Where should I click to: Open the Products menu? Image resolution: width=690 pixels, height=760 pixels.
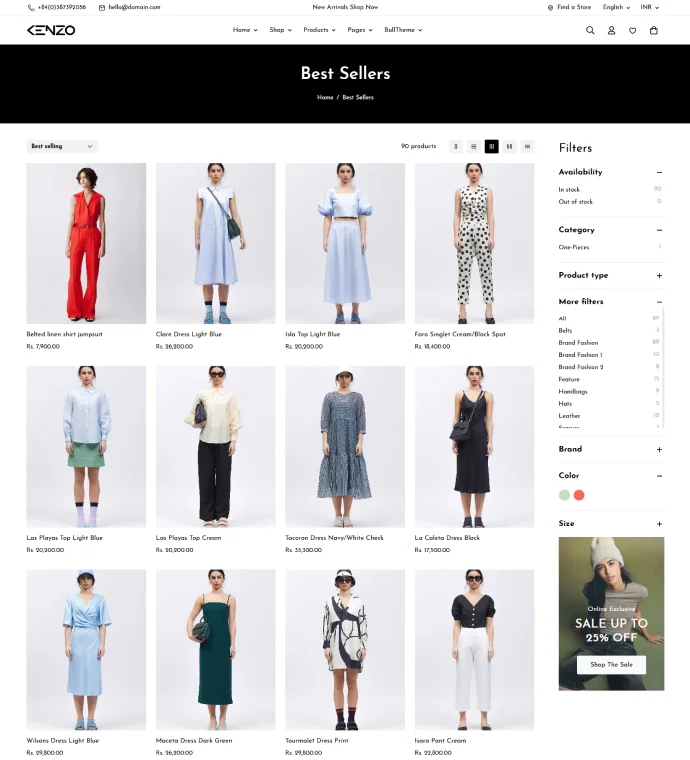[x=319, y=30]
